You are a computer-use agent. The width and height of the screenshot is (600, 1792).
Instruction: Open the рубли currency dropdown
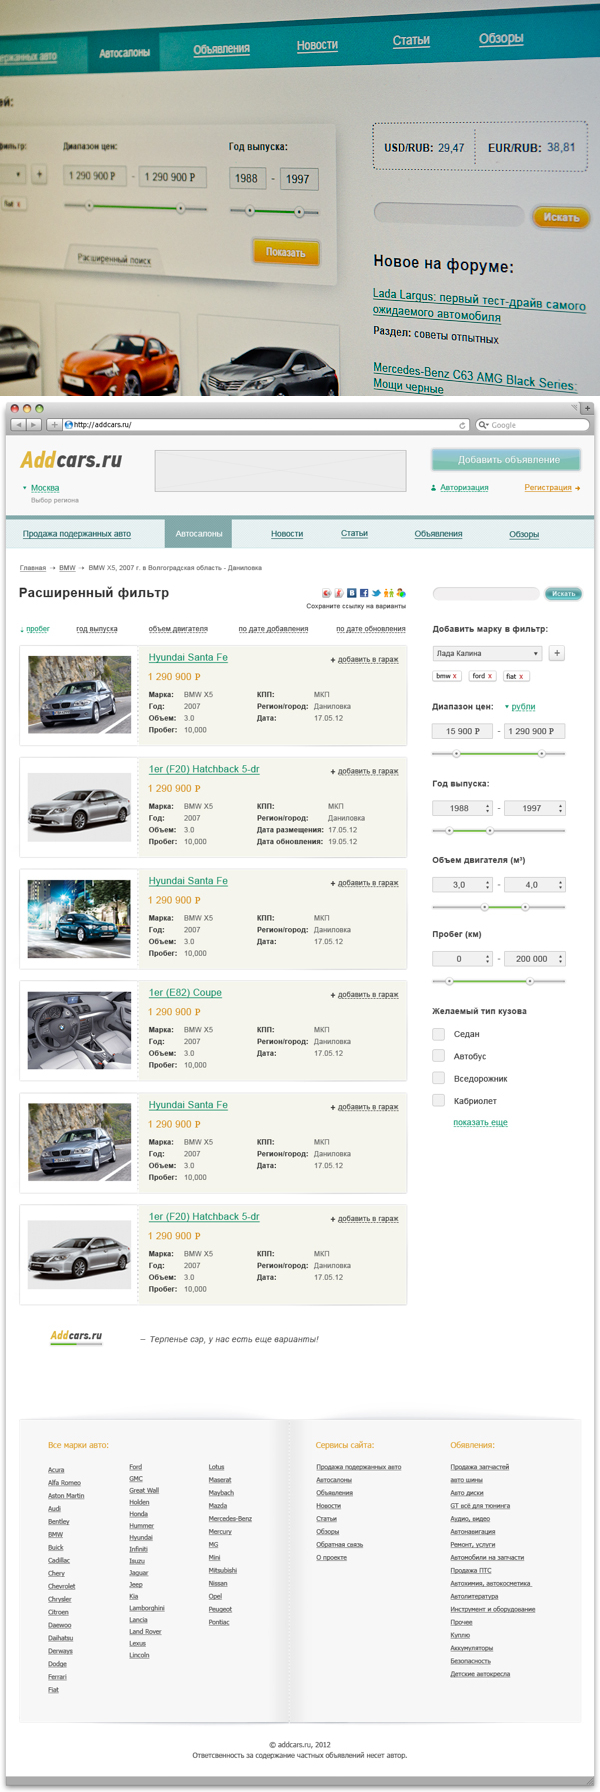point(520,707)
